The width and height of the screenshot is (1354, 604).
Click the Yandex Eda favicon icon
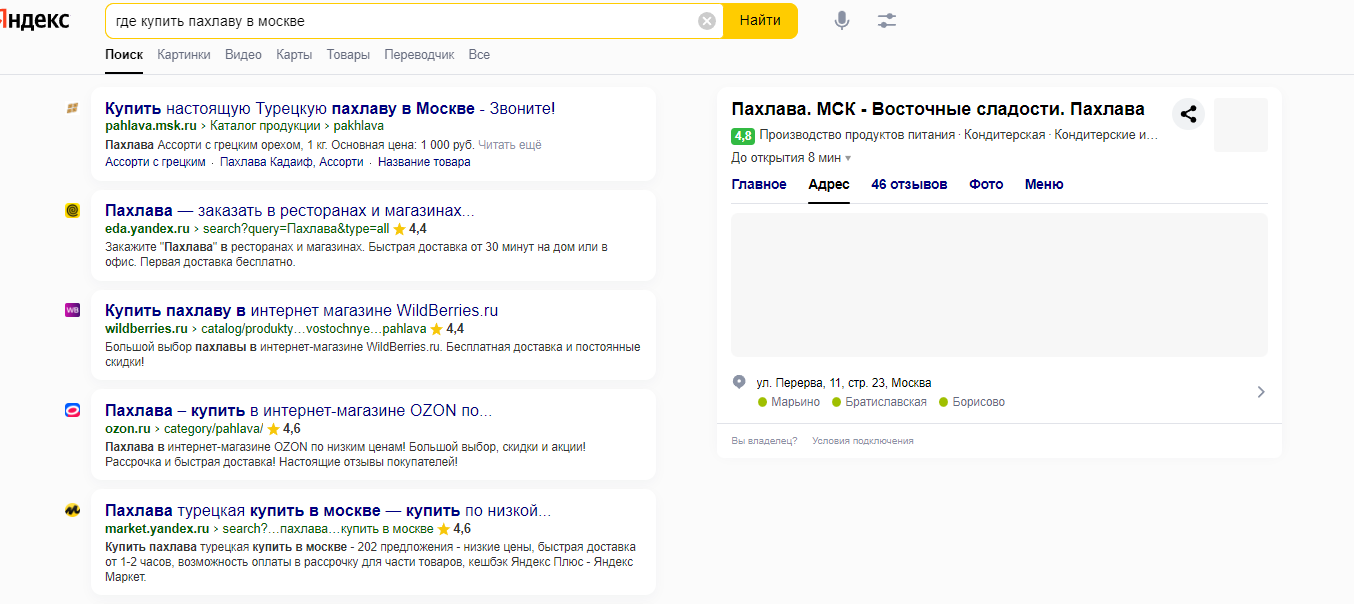point(73,210)
